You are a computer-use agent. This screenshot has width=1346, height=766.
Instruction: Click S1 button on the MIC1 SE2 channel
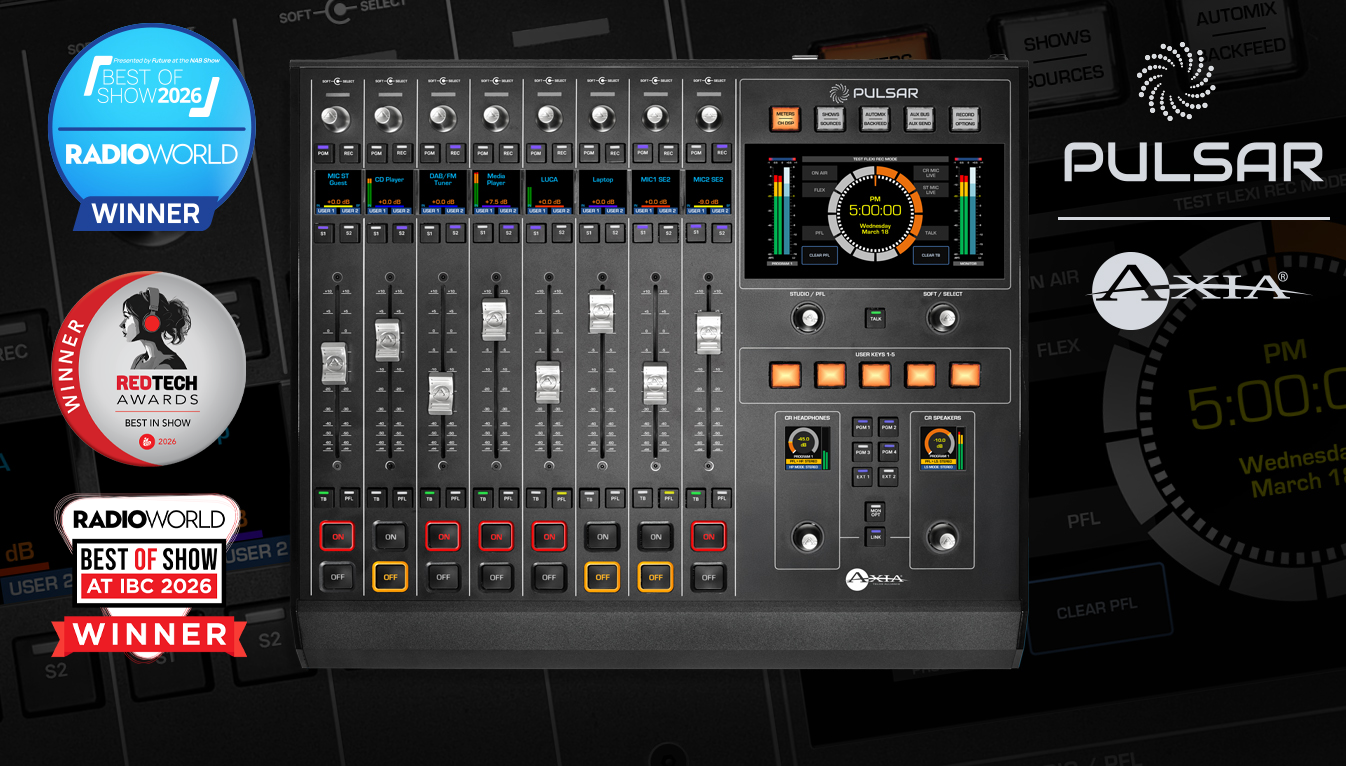(642, 233)
